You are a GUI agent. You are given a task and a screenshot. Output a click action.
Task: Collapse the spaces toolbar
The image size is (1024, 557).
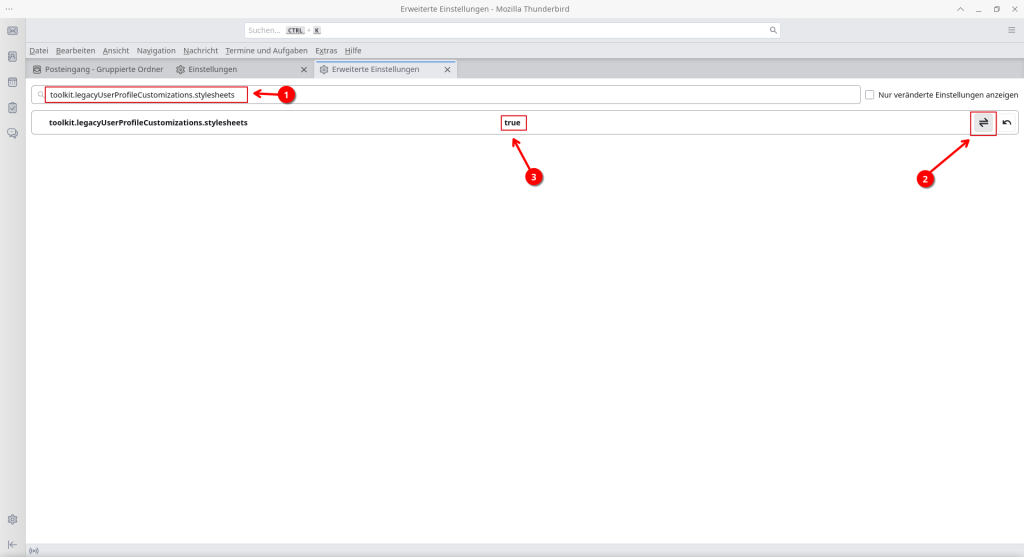[x=12, y=544]
